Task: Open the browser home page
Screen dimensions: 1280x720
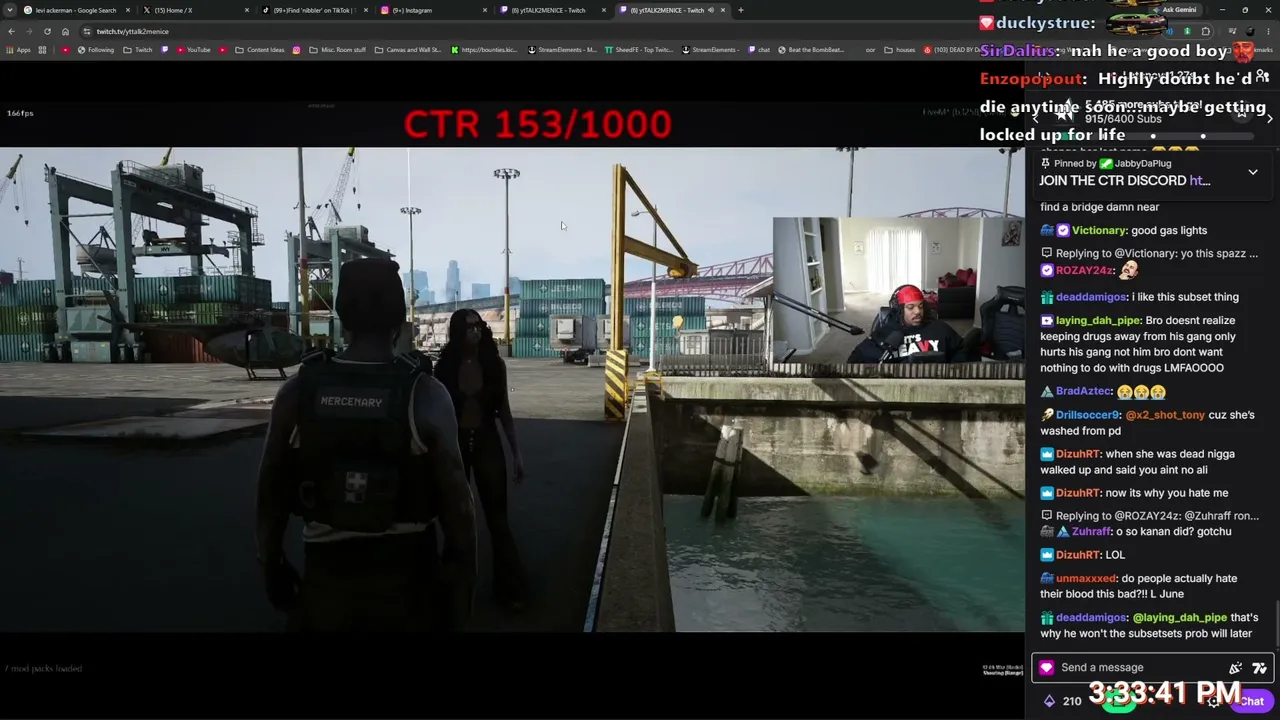Action: 66,31
